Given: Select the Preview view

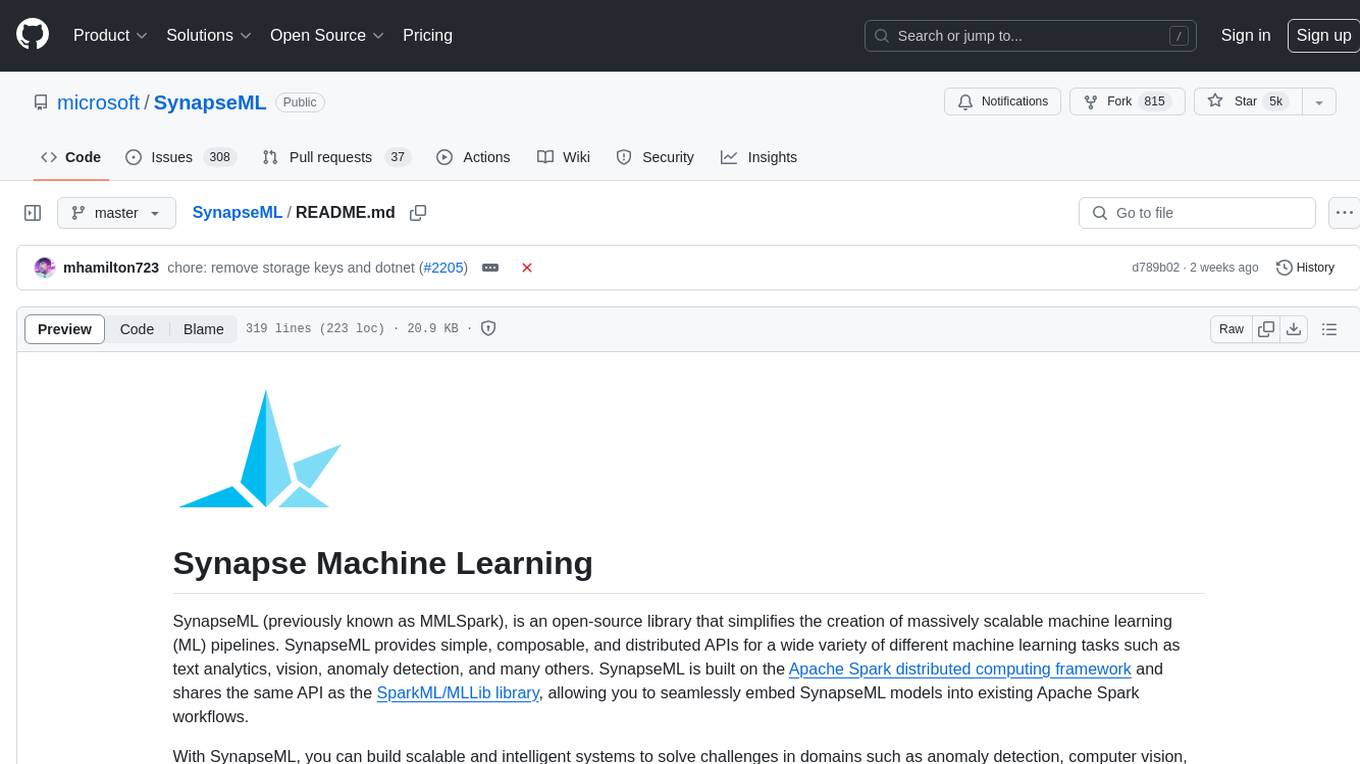Looking at the screenshot, I should pos(65,329).
